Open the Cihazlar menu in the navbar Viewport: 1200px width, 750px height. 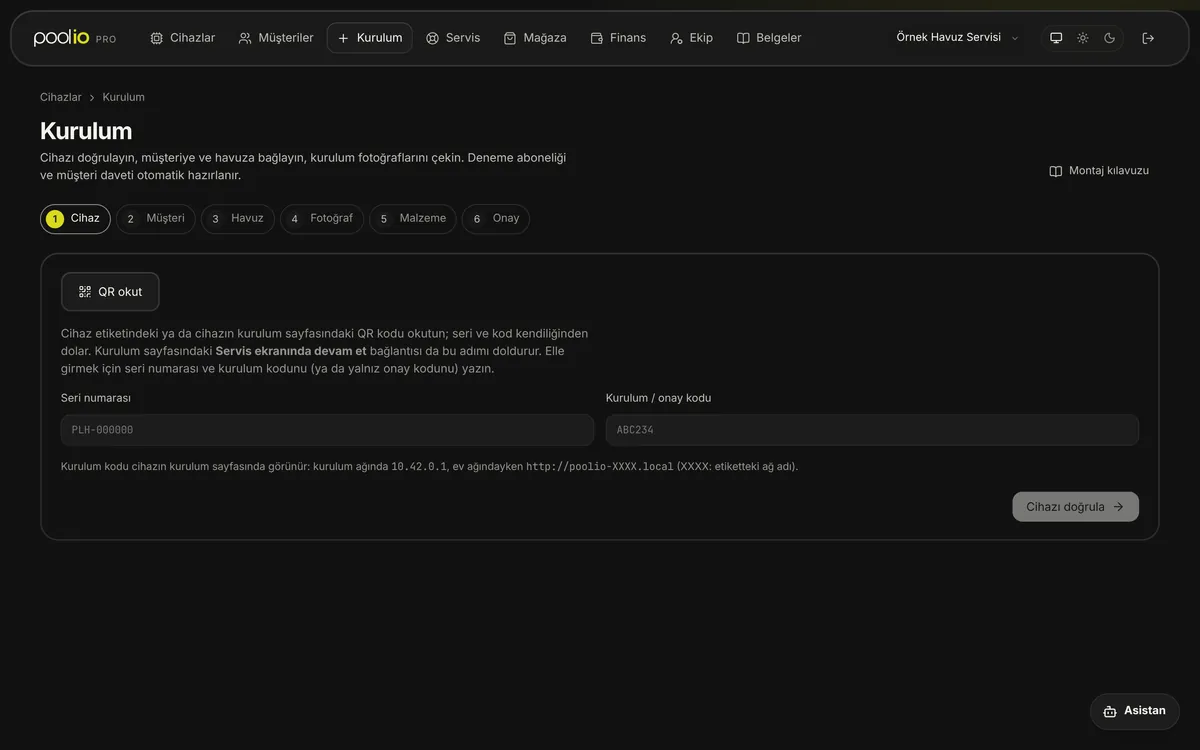[x=183, y=38]
